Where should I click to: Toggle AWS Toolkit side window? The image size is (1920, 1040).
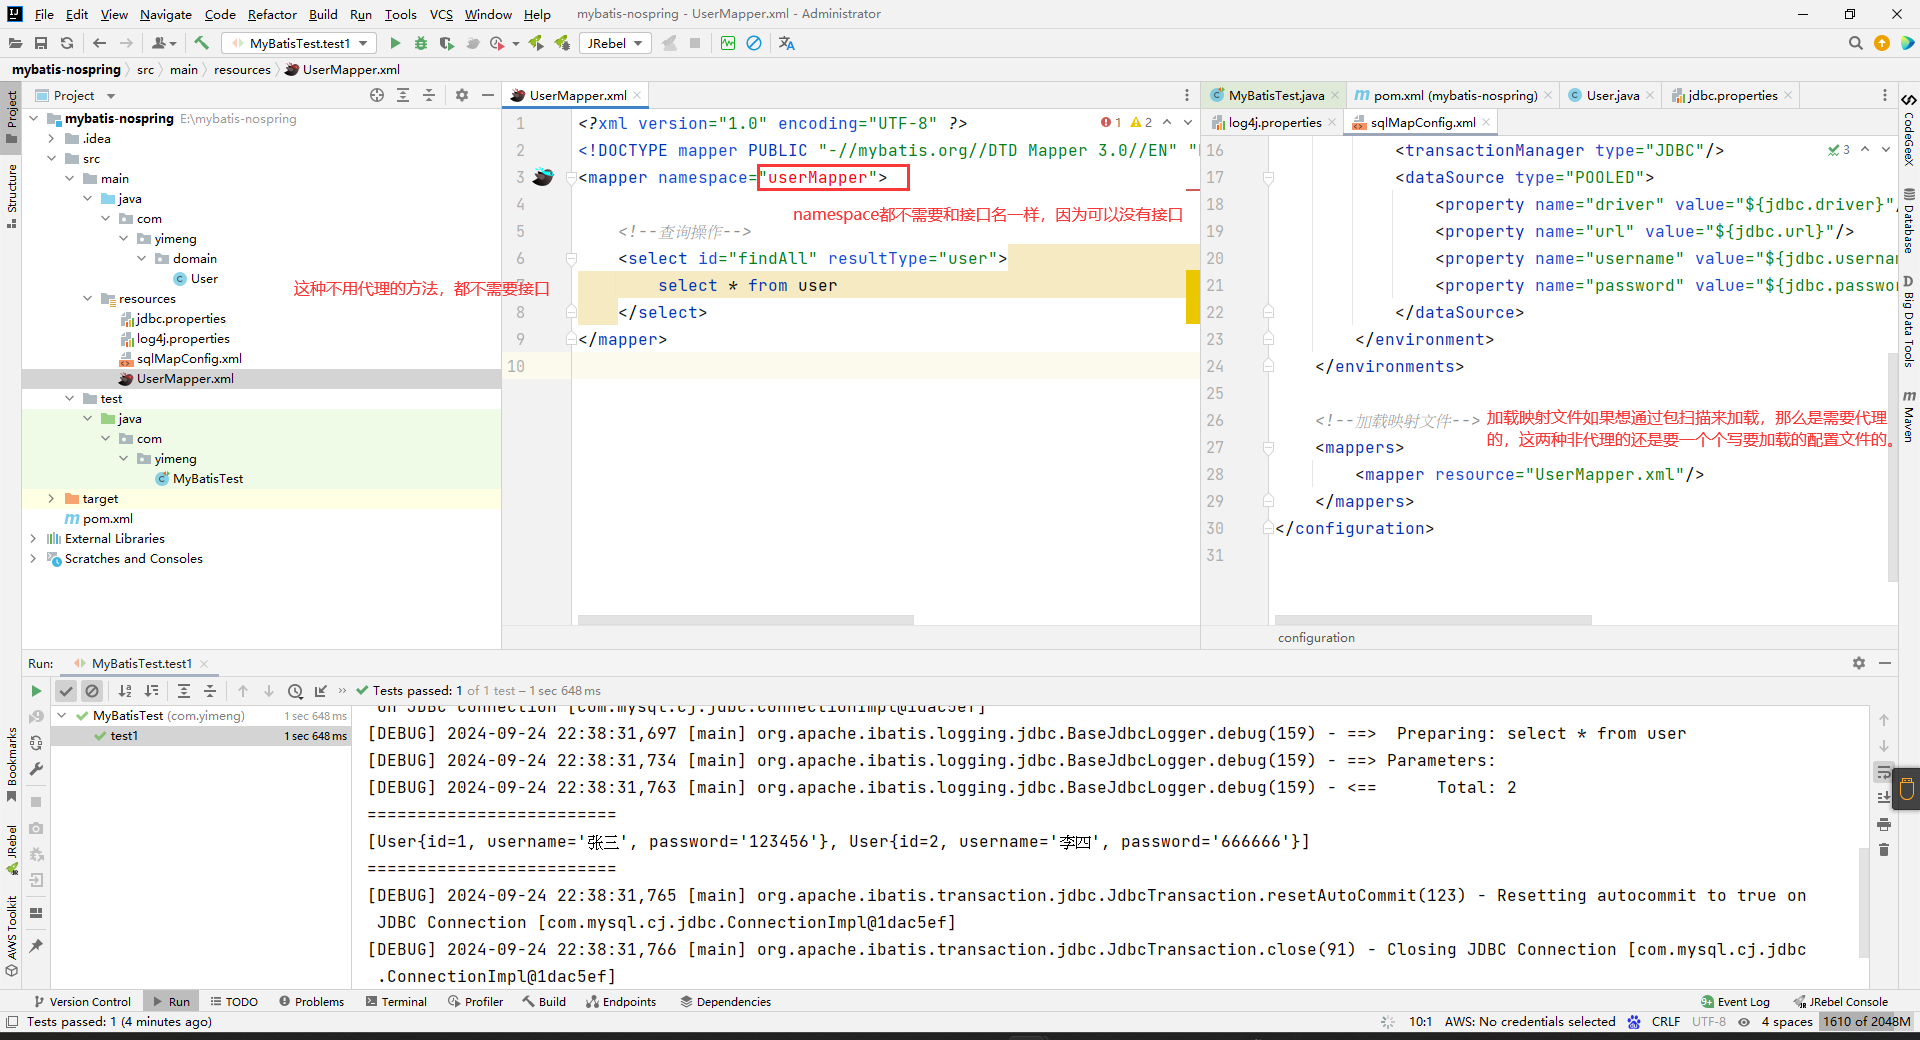[11, 936]
